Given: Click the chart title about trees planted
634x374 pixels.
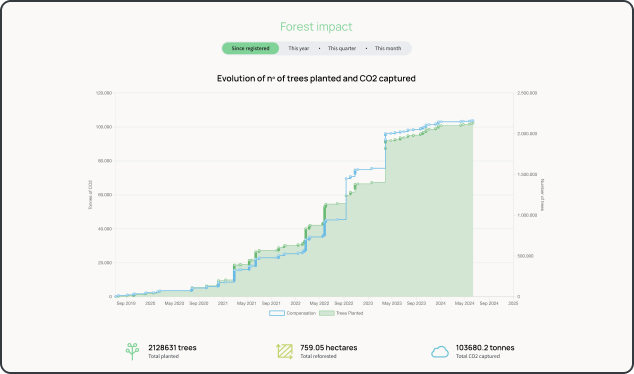Looking at the screenshot, I should click(316, 78).
